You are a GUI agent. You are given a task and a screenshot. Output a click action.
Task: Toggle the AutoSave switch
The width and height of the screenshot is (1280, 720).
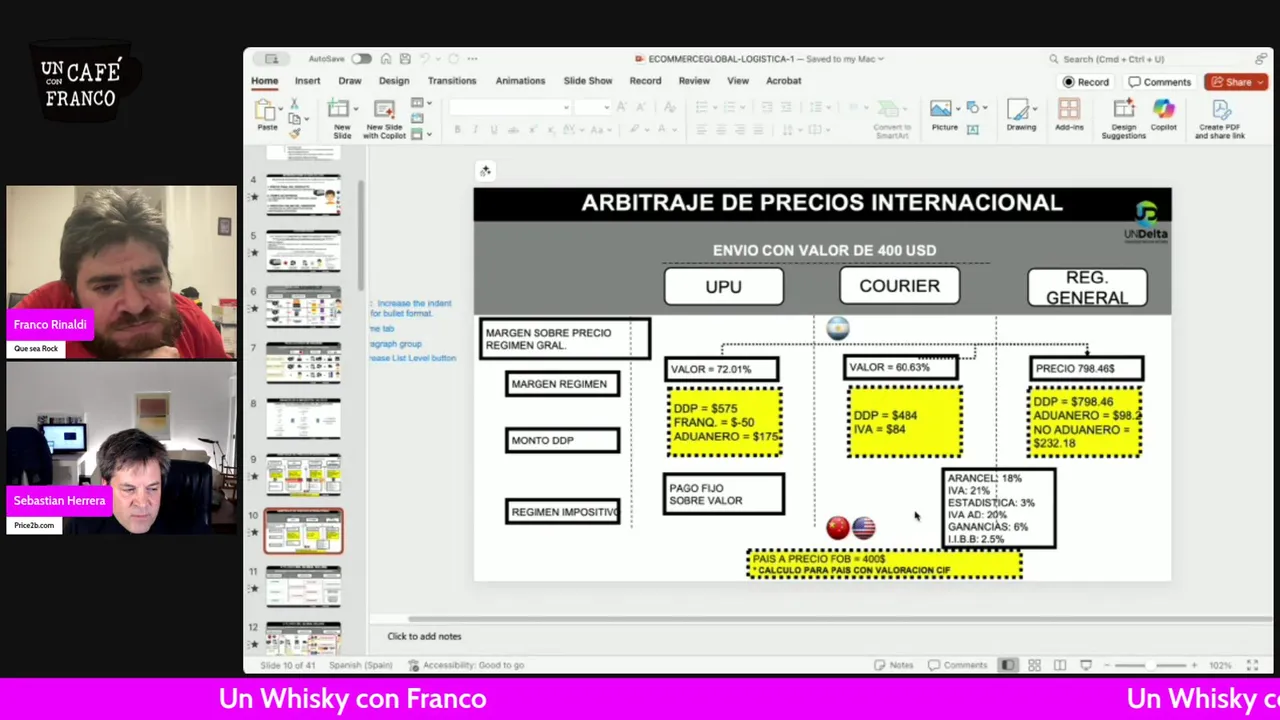point(361,59)
